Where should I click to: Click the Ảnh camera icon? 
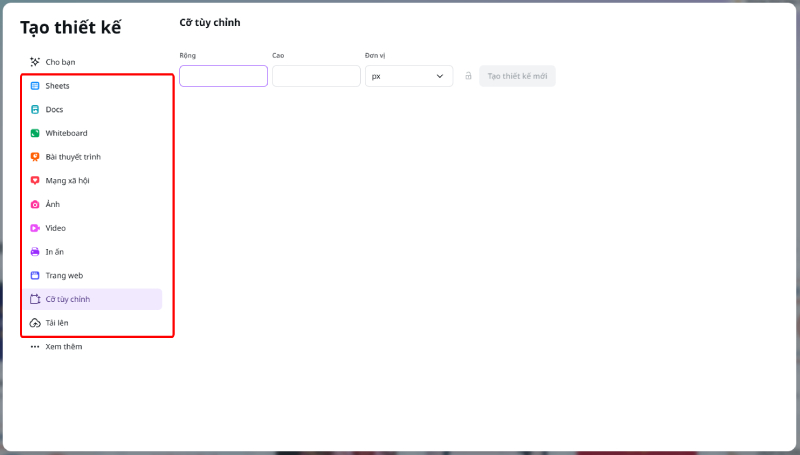(x=35, y=204)
